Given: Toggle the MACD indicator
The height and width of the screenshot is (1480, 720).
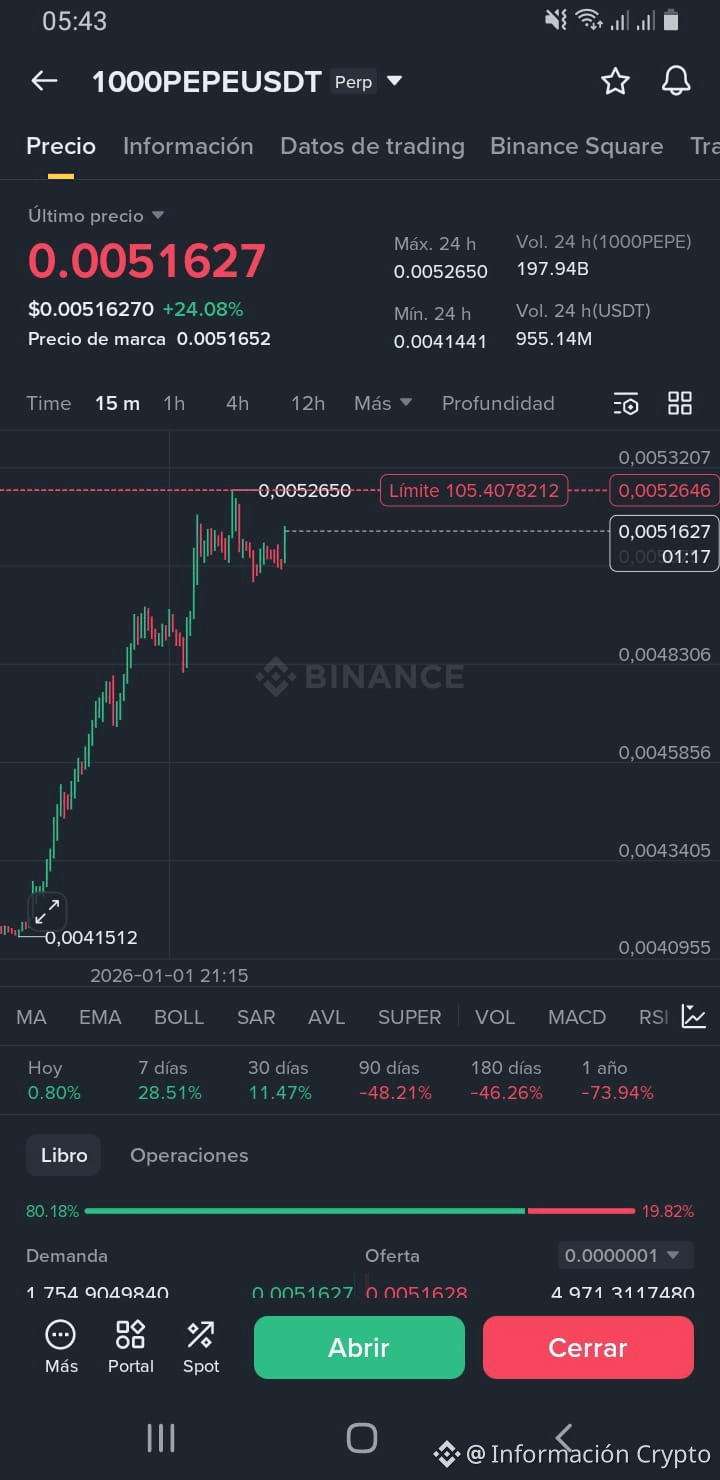Looking at the screenshot, I should coord(577,1017).
